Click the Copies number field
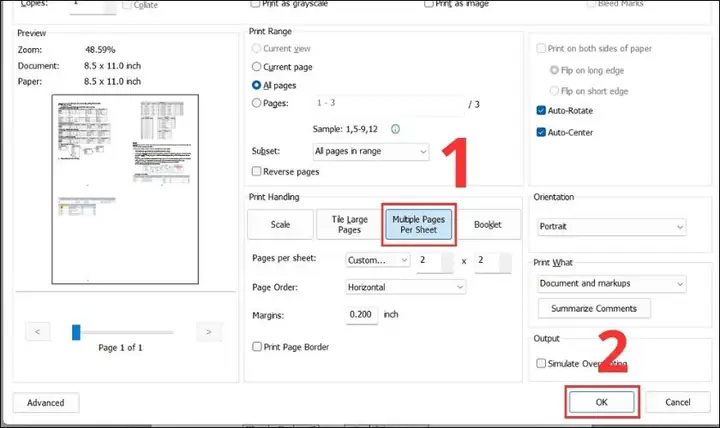Viewport: 720px width, 428px height. pyautogui.click(x=93, y=6)
